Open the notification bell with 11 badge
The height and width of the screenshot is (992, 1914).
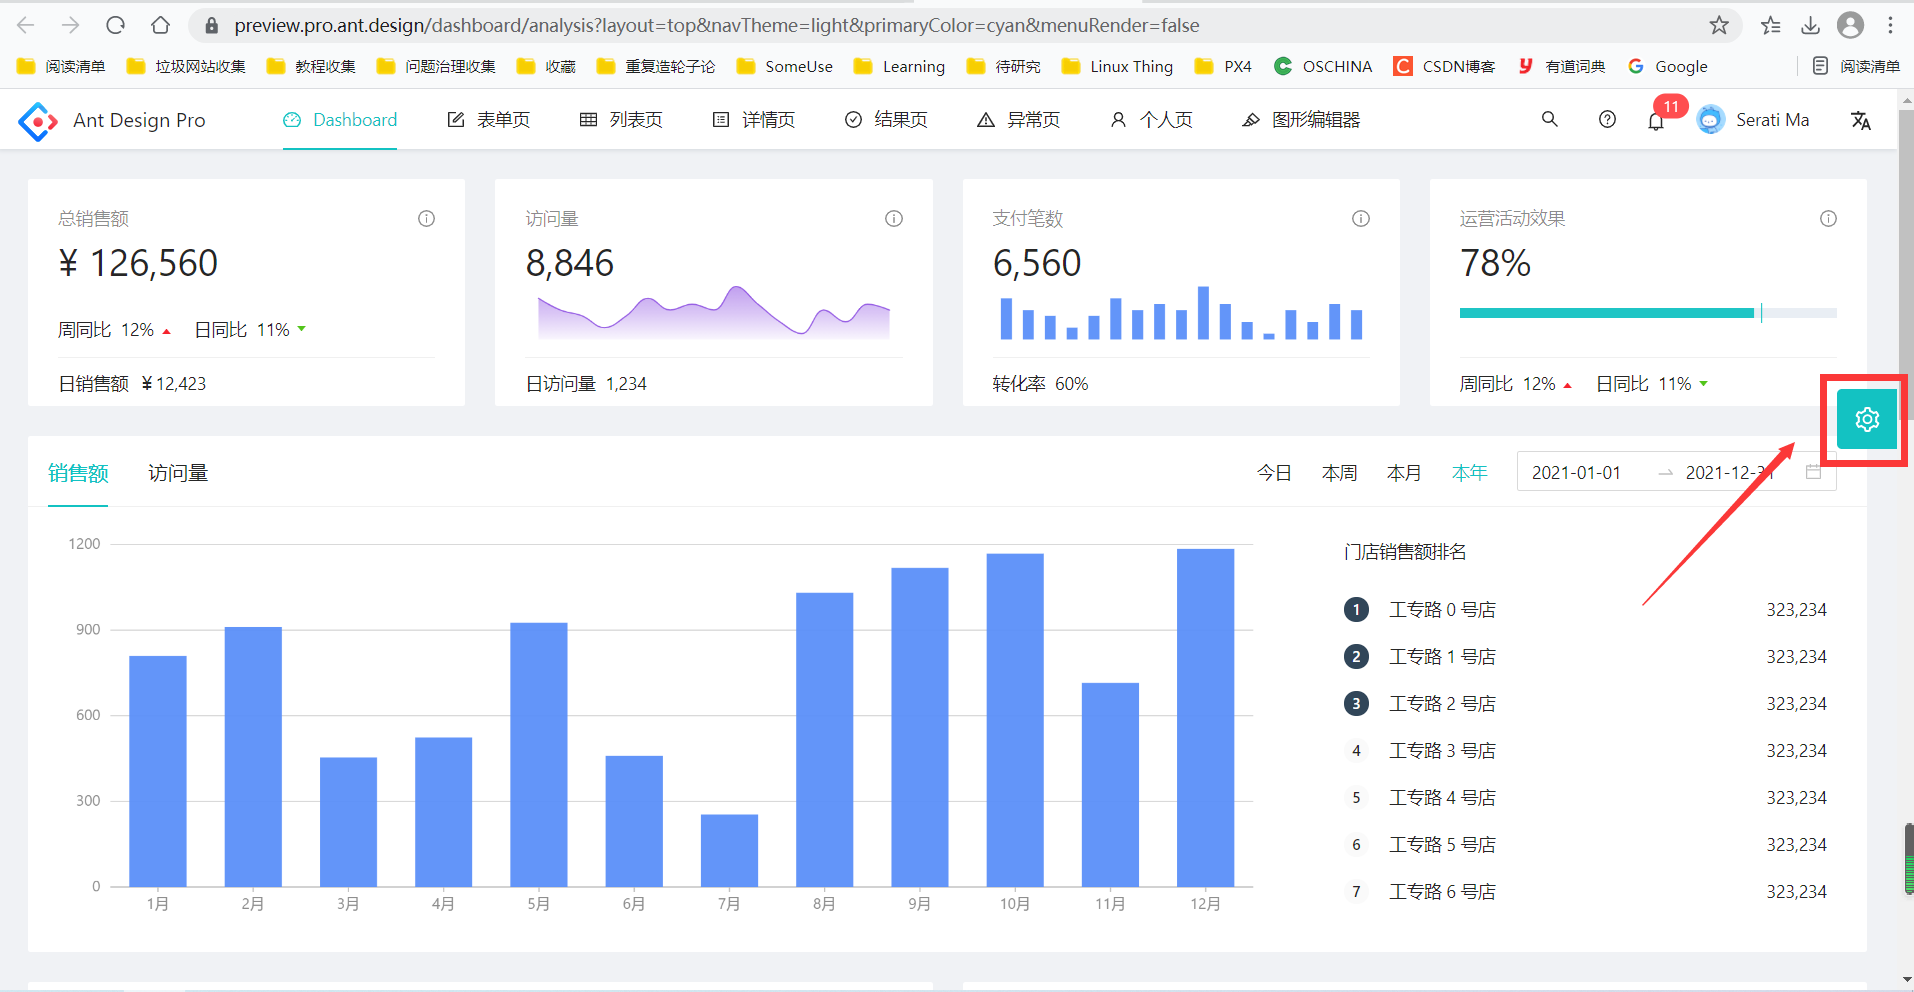click(1657, 119)
